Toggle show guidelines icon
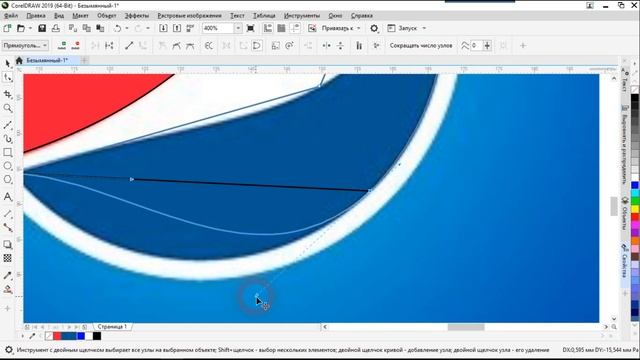This screenshot has width=640, height=360. click(x=295, y=28)
